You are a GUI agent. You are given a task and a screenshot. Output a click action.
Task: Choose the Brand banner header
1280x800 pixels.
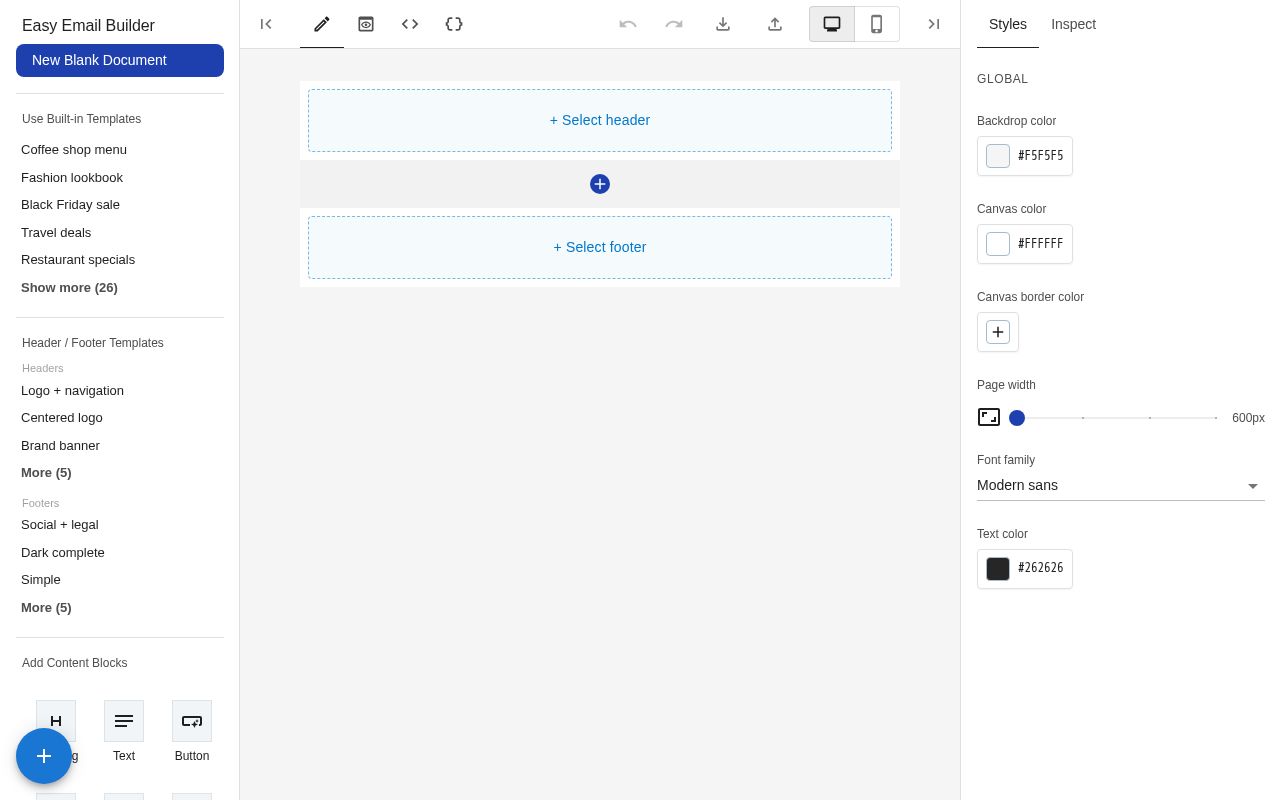(60, 446)
